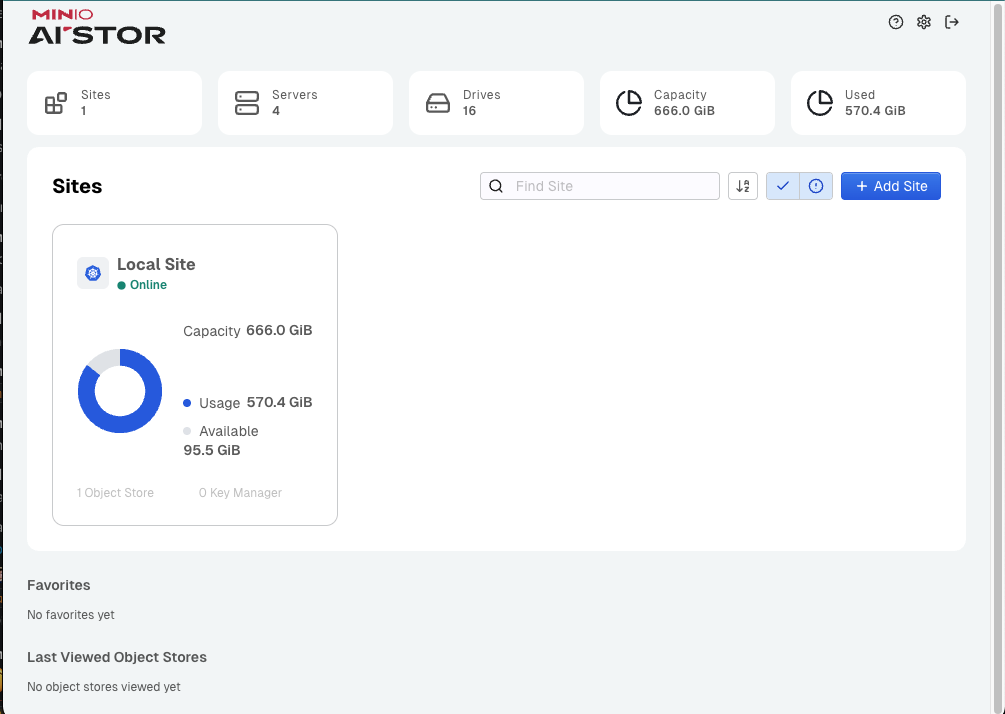
Task: Open the Local Site title
Action: tap(156, 264)
